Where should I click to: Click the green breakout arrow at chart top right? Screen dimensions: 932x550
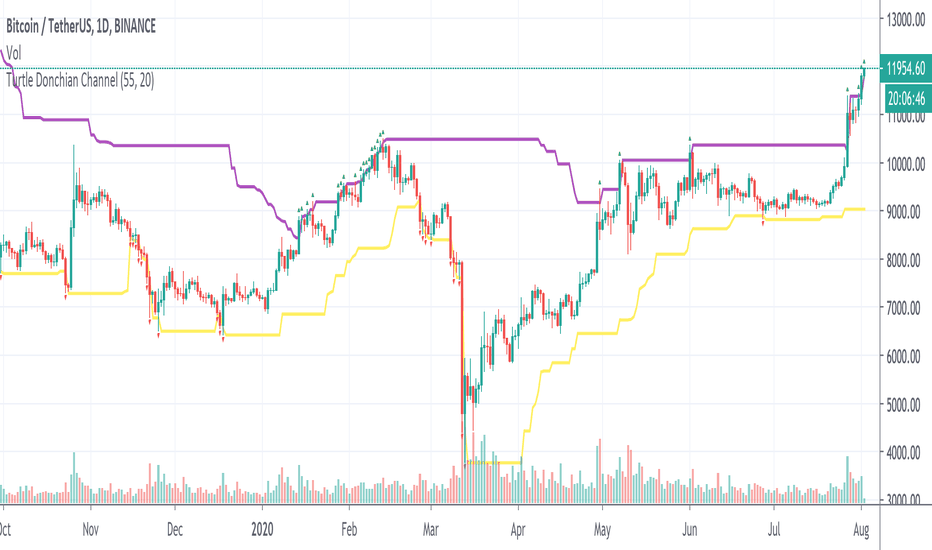864,62
